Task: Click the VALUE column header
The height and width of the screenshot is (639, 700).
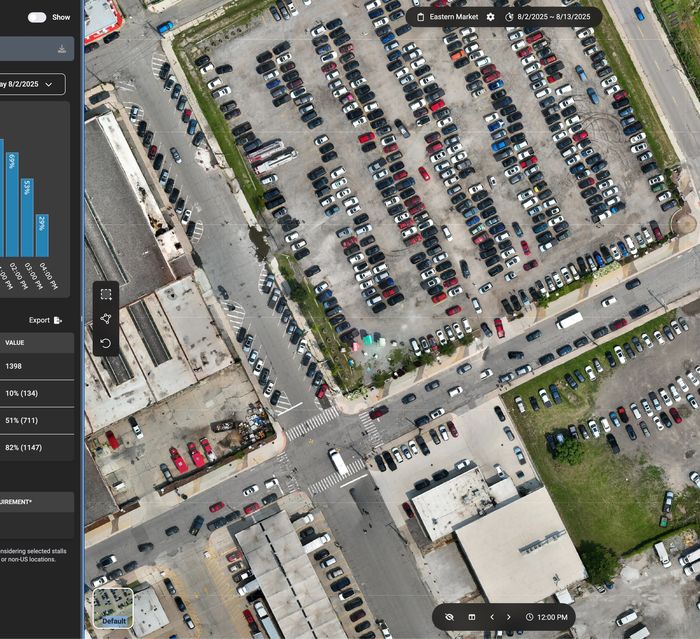Action: click(x=15, y=343)
